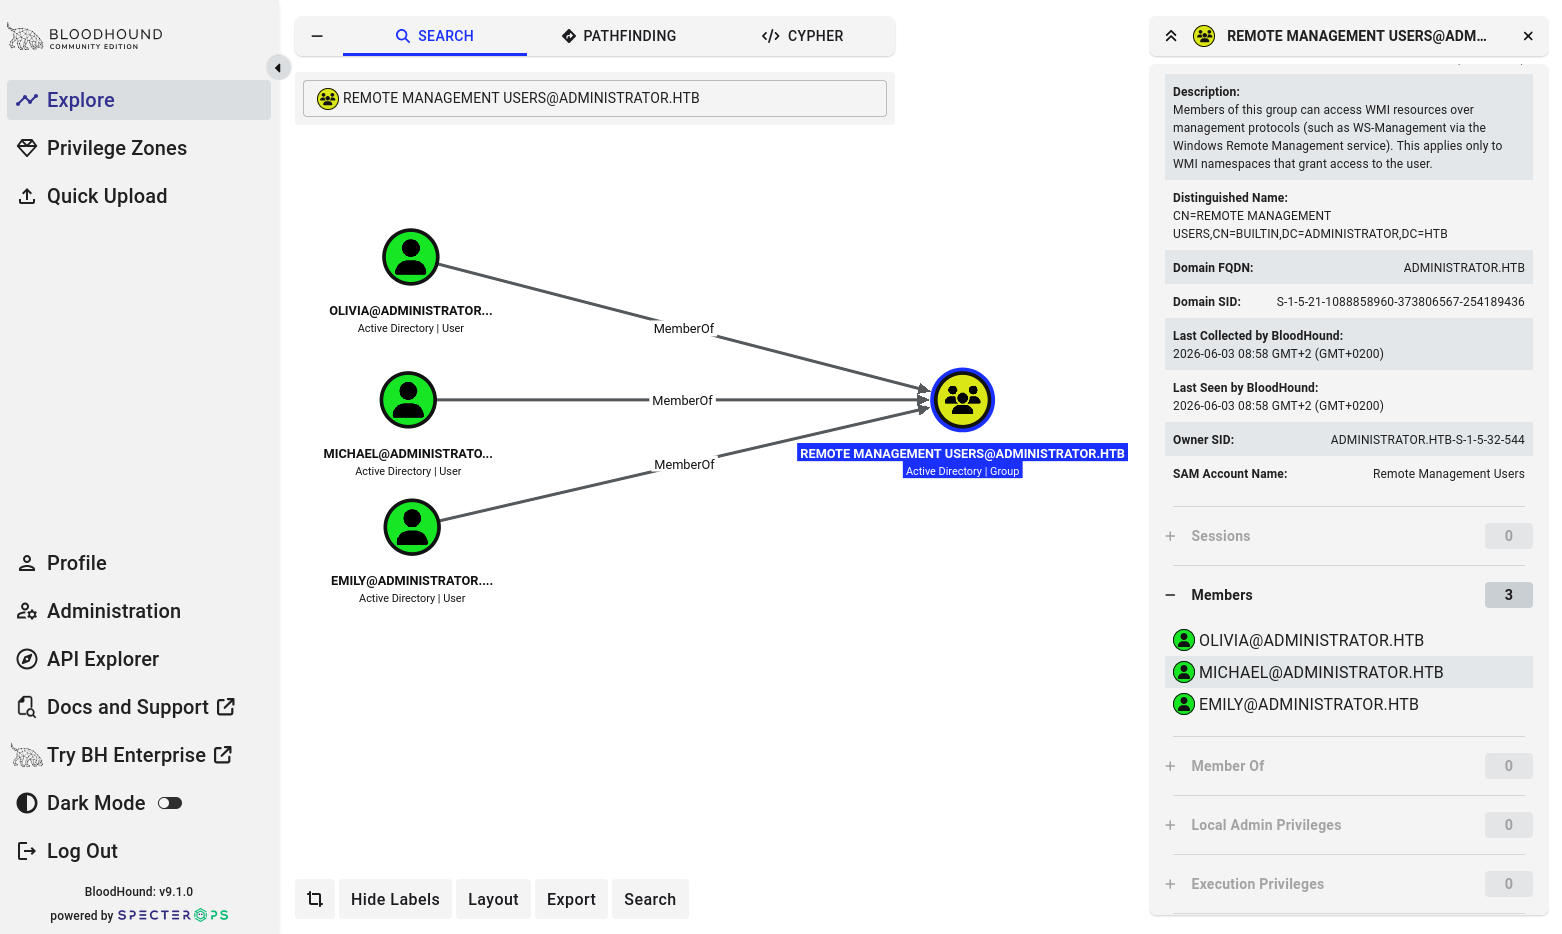The image size is (1562, 934).
Task: Click the MemberOf edge label from EMILY
Action: point(685,465)
